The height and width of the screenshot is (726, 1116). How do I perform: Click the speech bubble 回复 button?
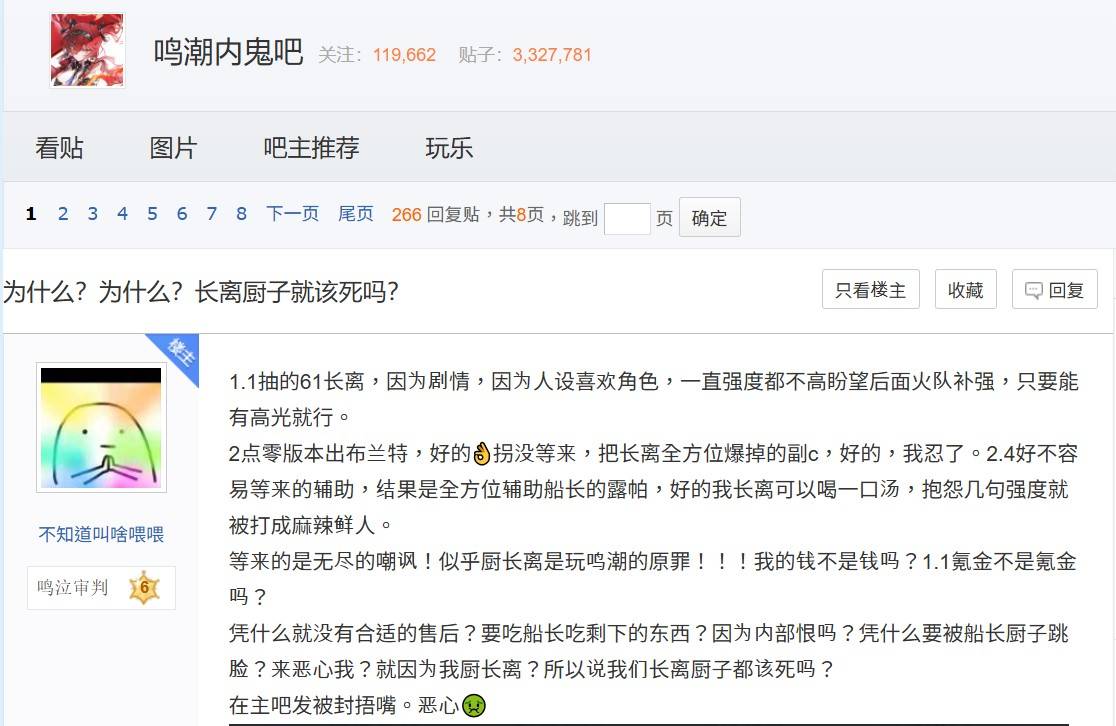coord(1054,290)
